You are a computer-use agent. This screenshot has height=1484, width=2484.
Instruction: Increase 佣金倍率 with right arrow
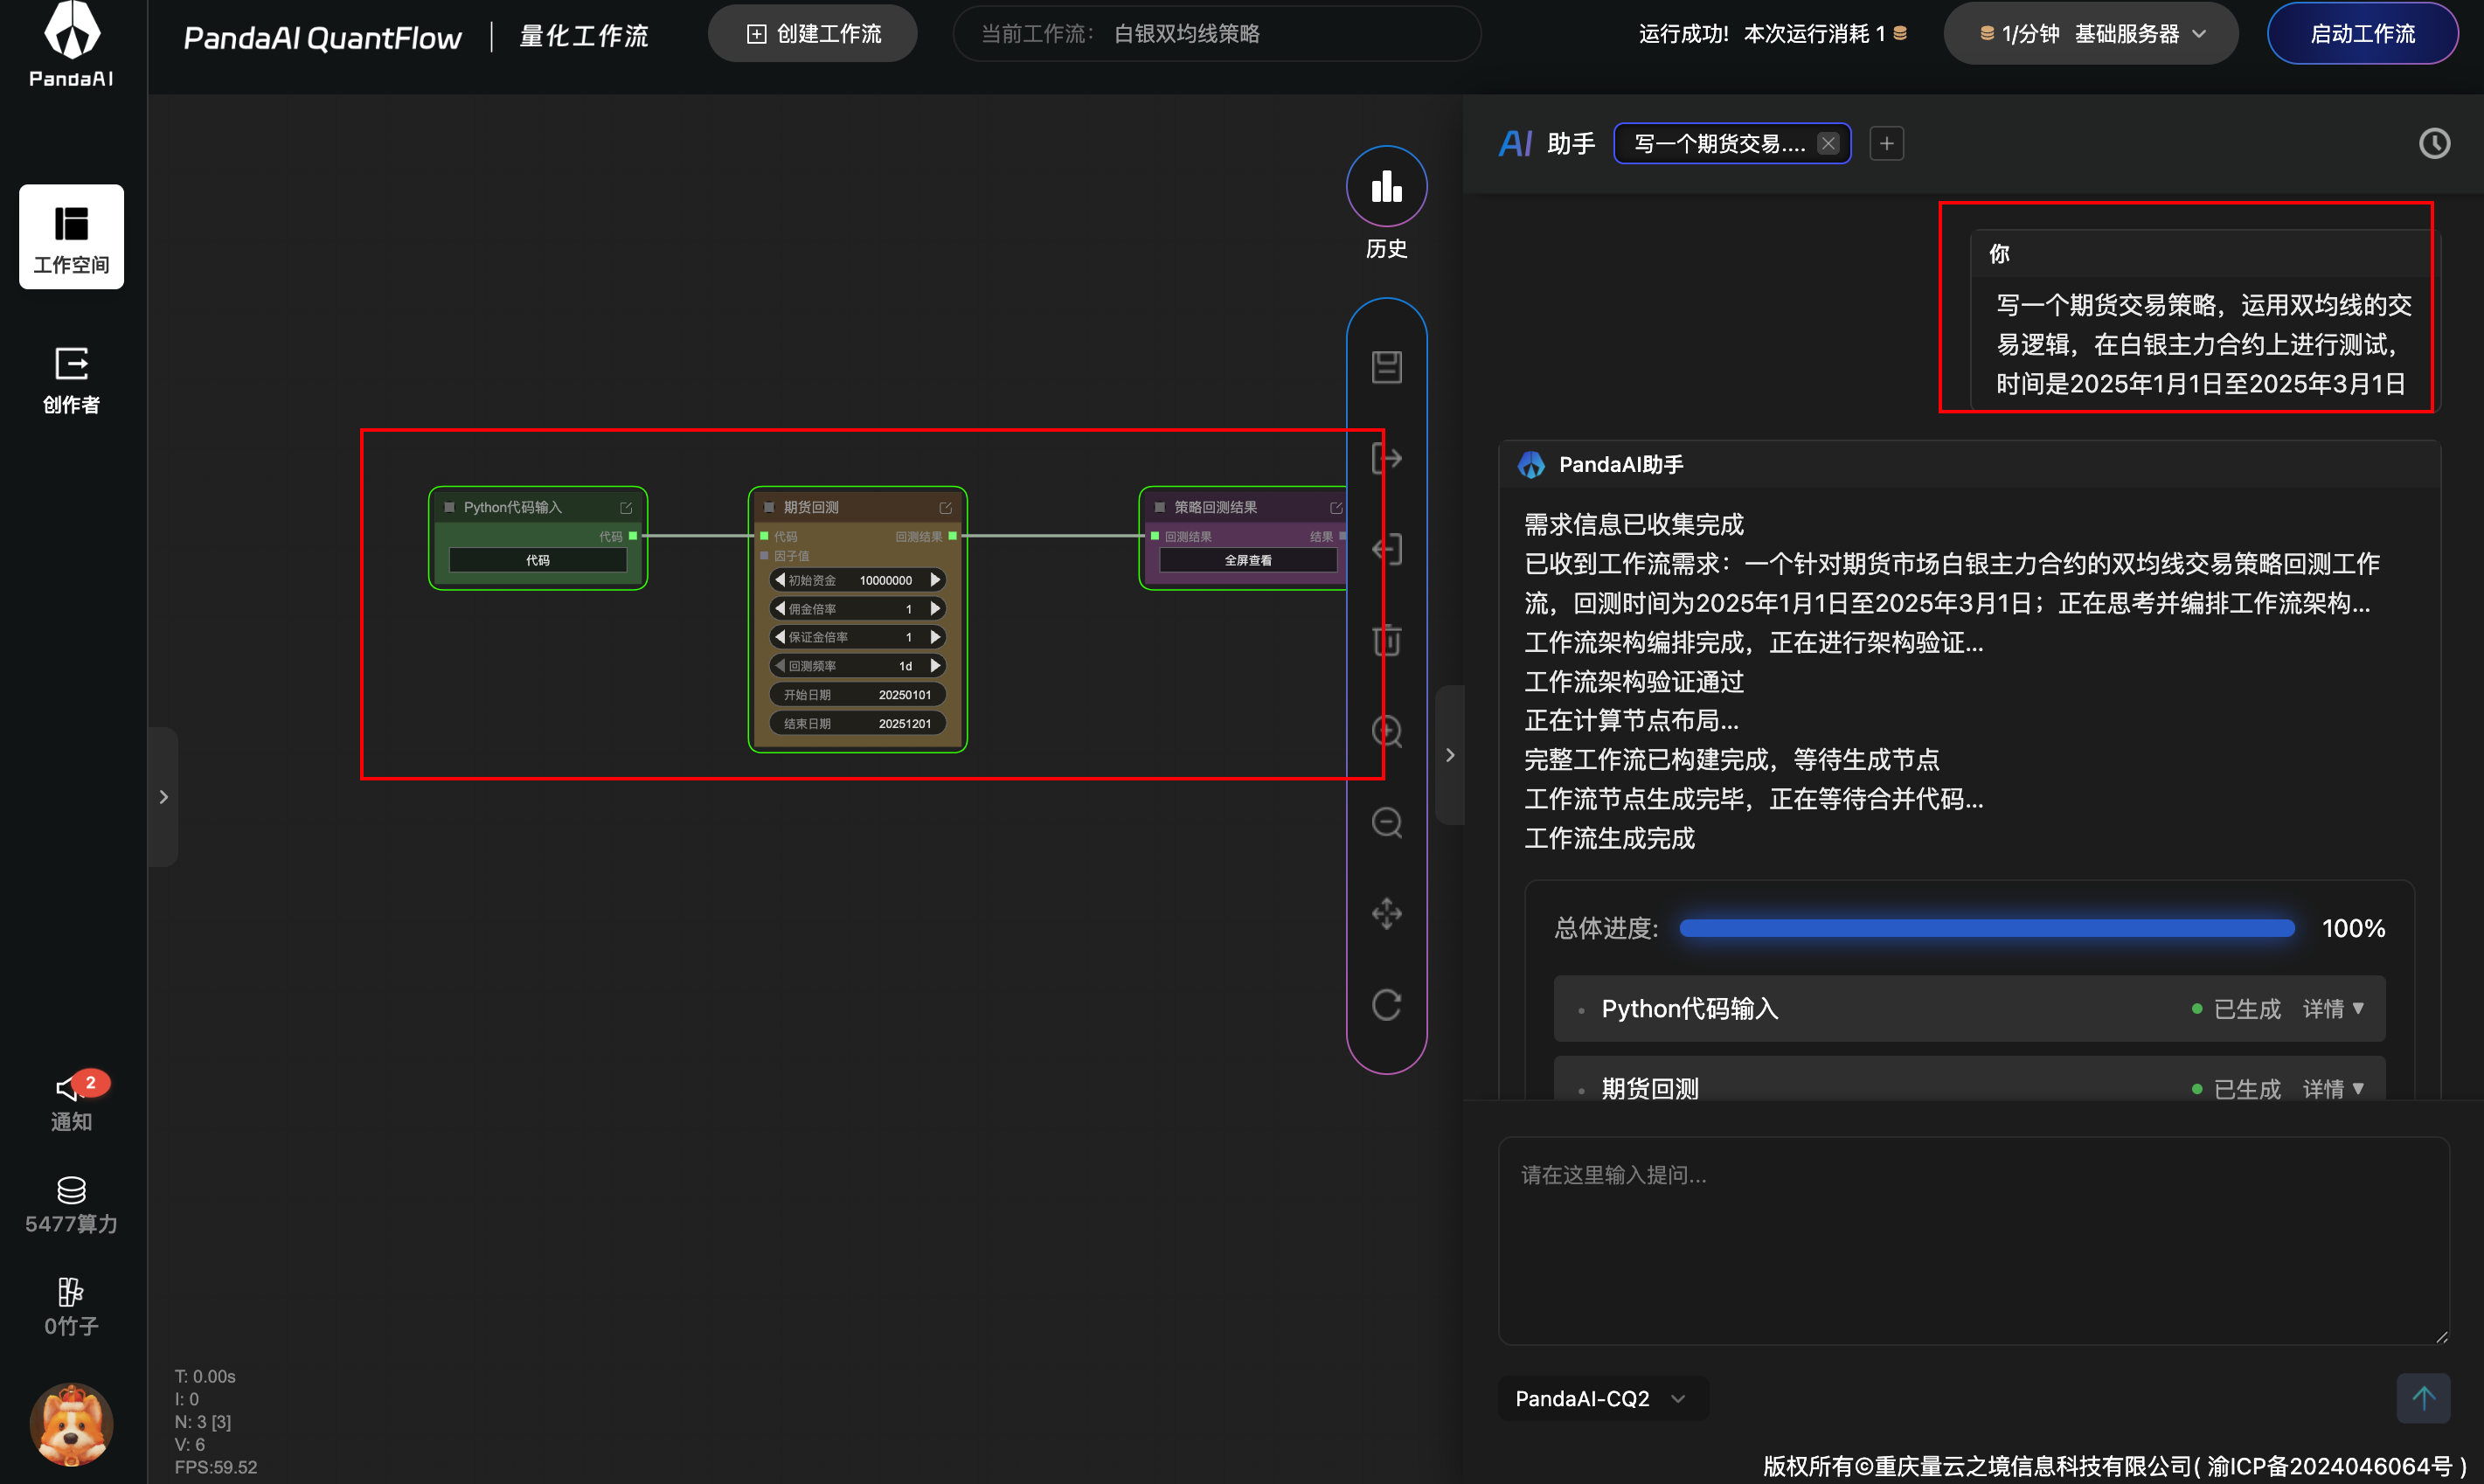coord(935,608)
